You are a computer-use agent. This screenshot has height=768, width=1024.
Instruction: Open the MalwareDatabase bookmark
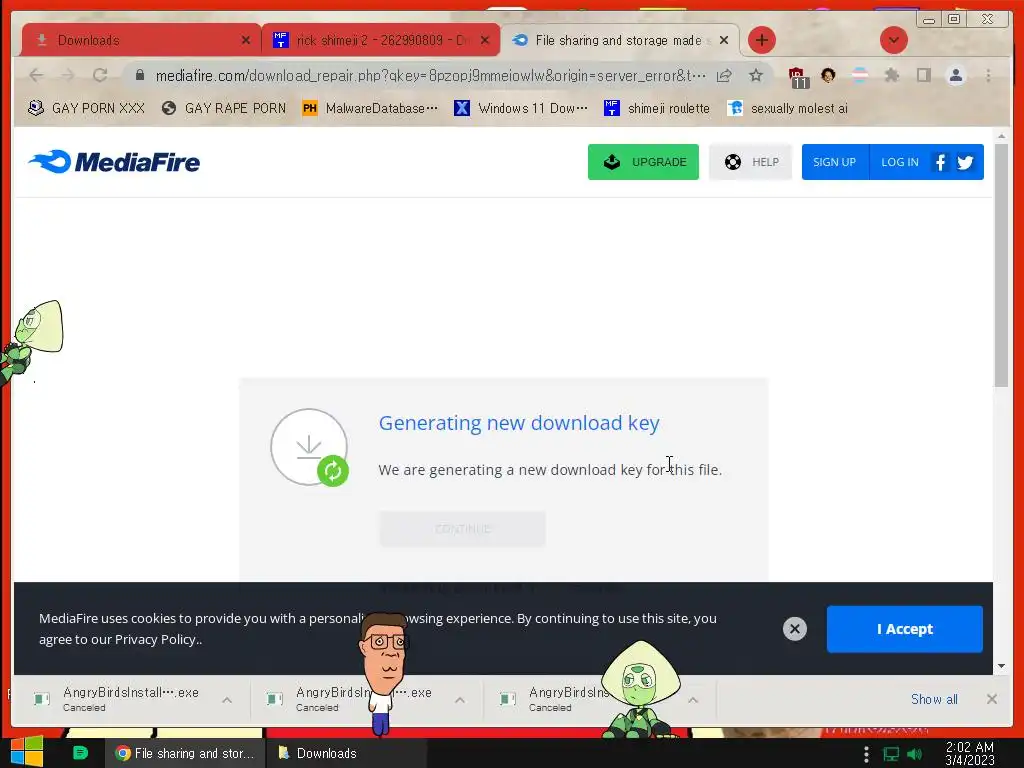point(370,108)
